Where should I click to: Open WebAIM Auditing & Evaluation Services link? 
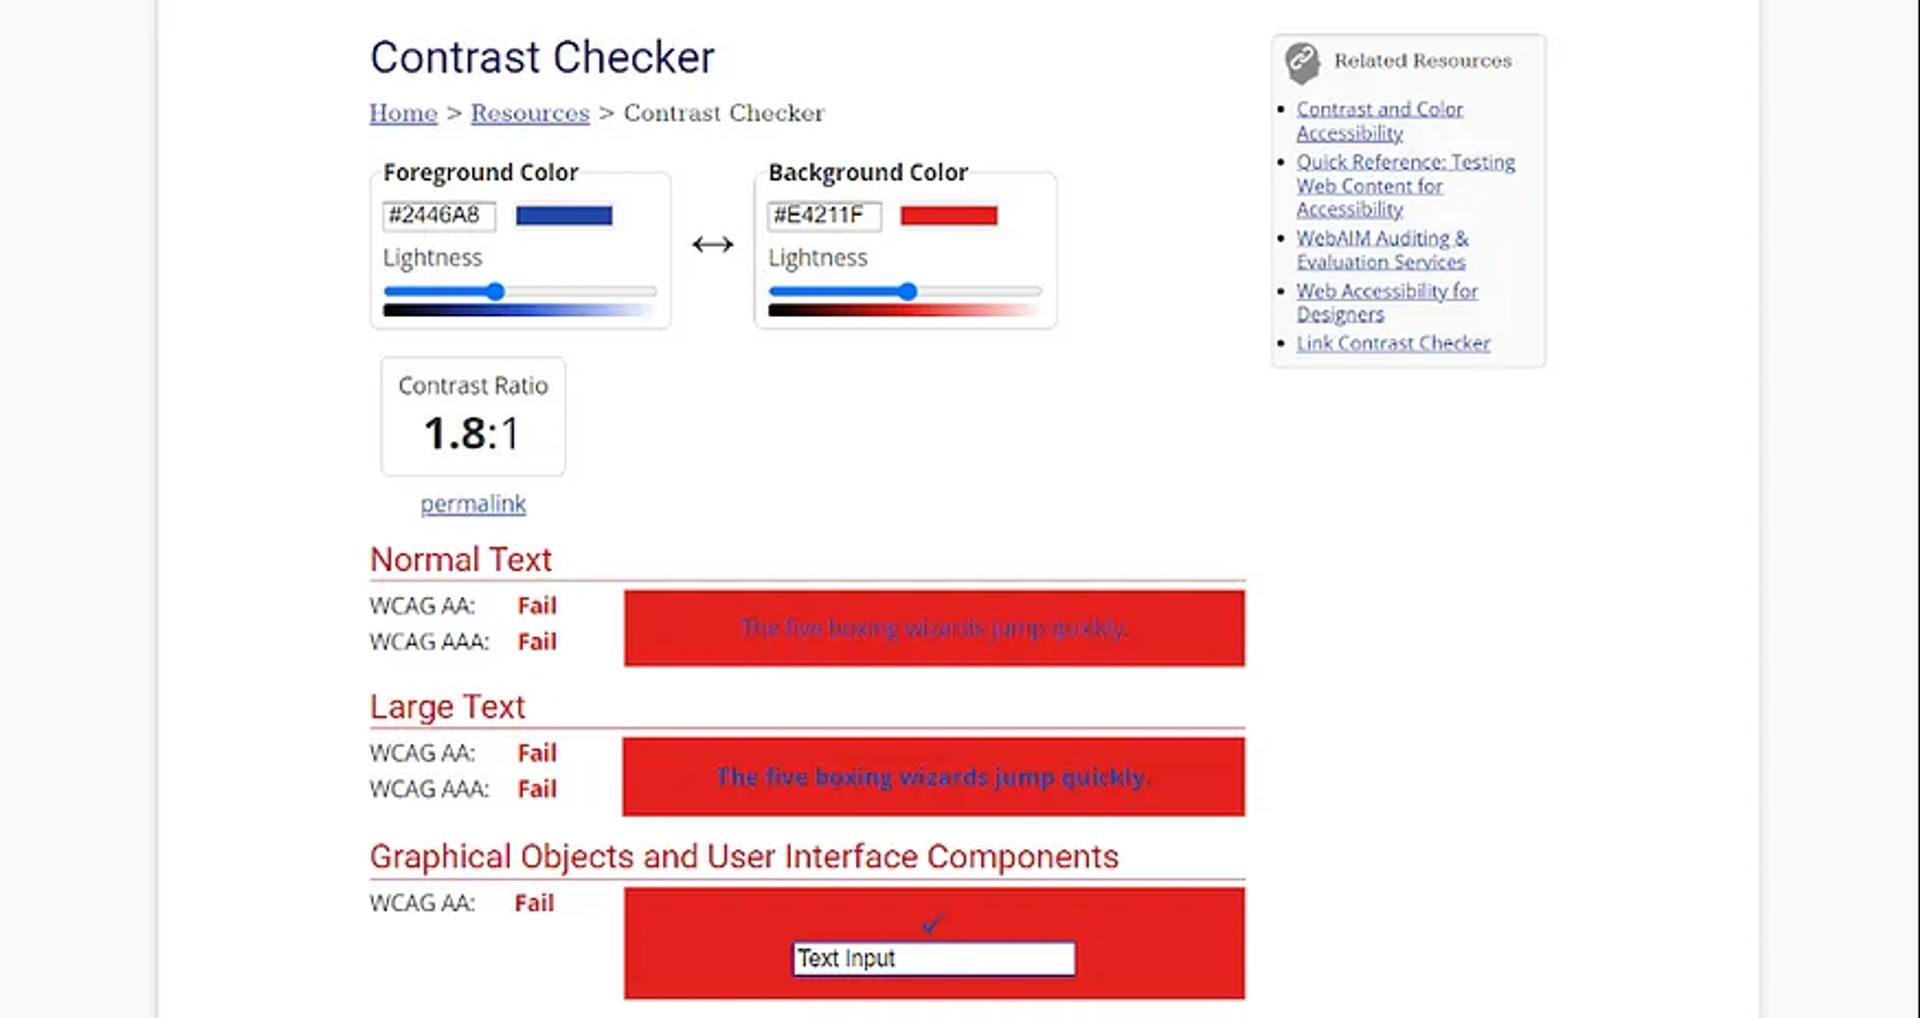coord(1383,250)
